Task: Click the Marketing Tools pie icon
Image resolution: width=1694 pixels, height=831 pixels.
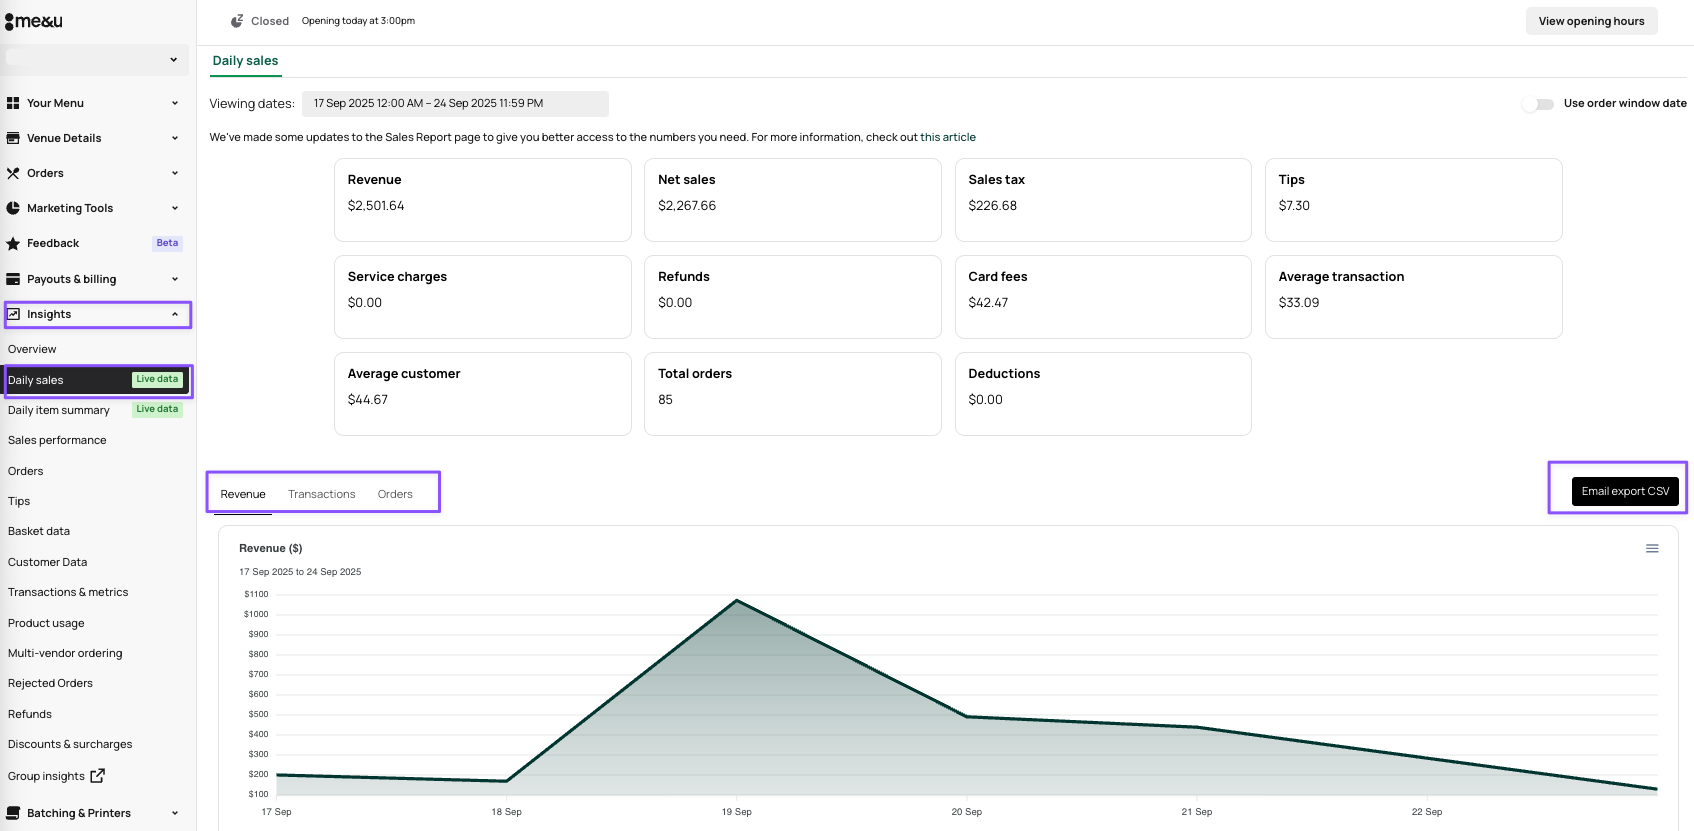Action: click(13, 208)
